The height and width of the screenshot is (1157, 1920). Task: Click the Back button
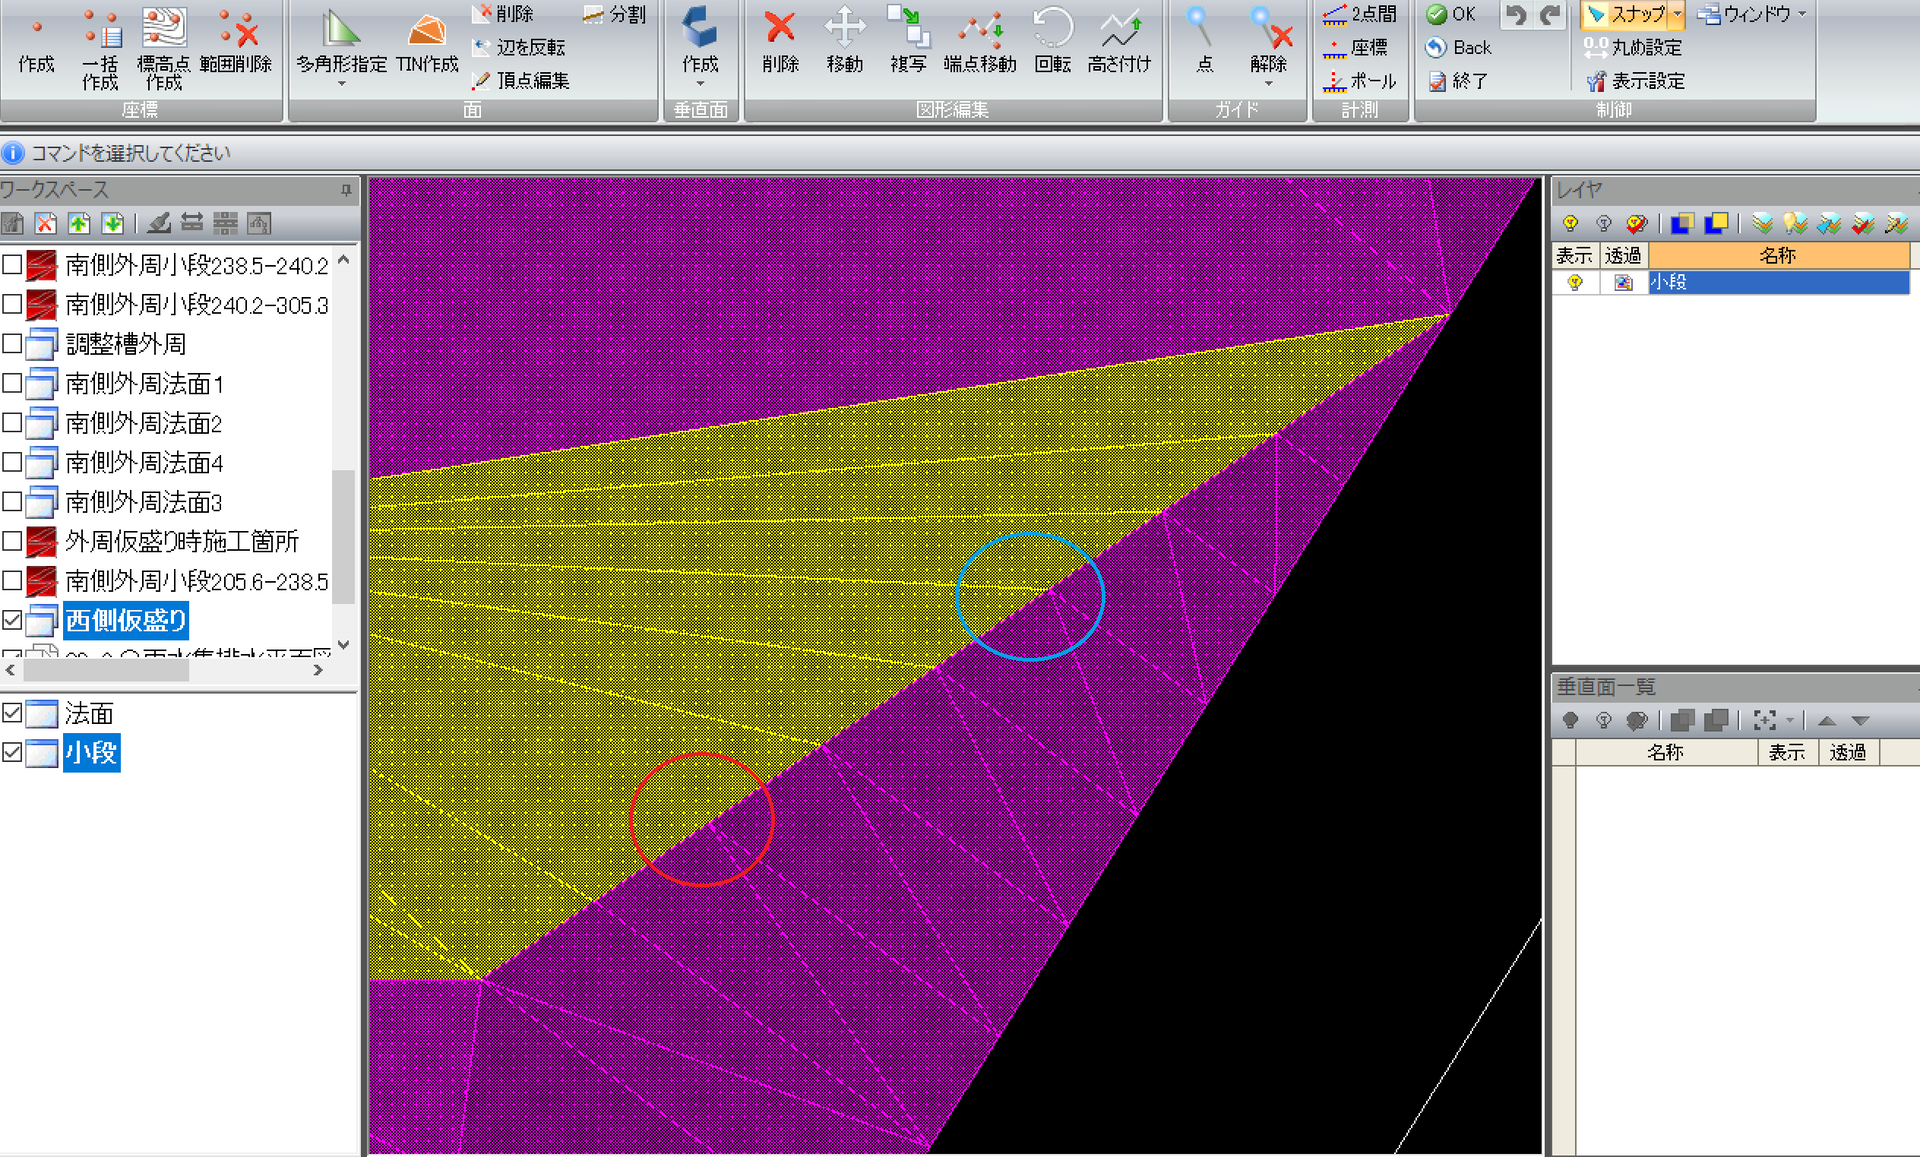(1459, 47)
